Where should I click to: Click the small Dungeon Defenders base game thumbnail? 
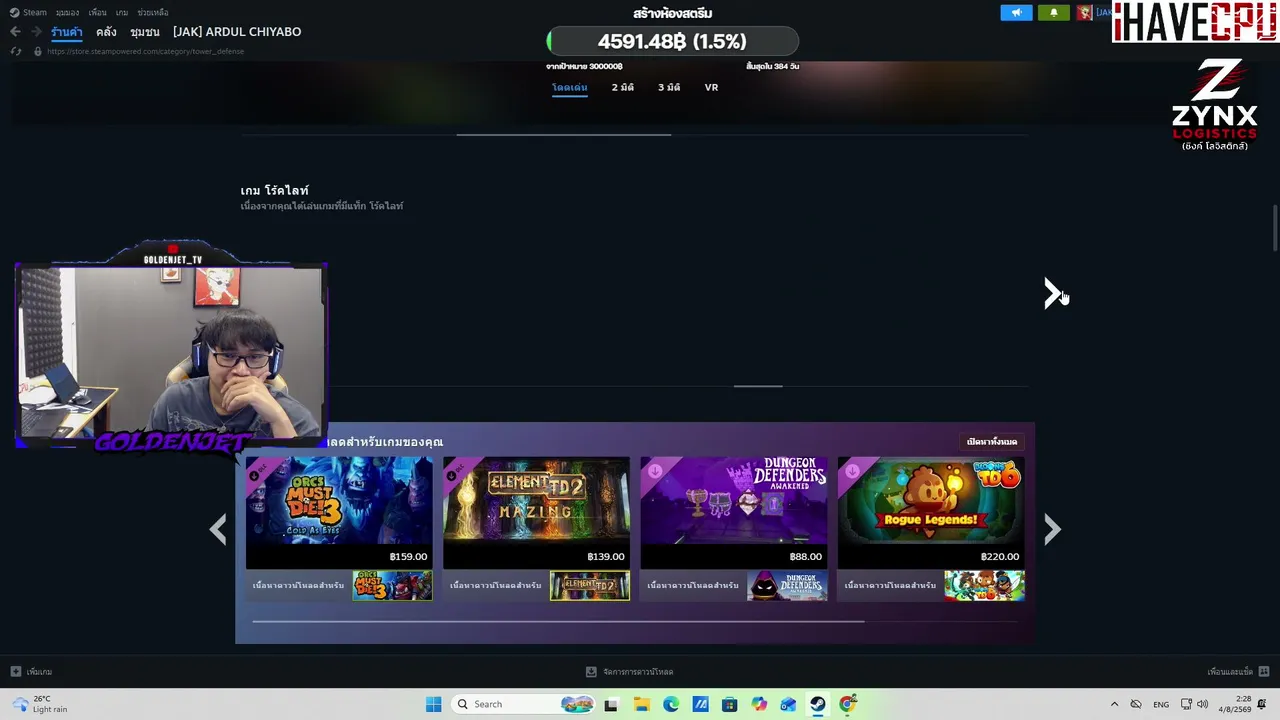[x=787, y=585]
